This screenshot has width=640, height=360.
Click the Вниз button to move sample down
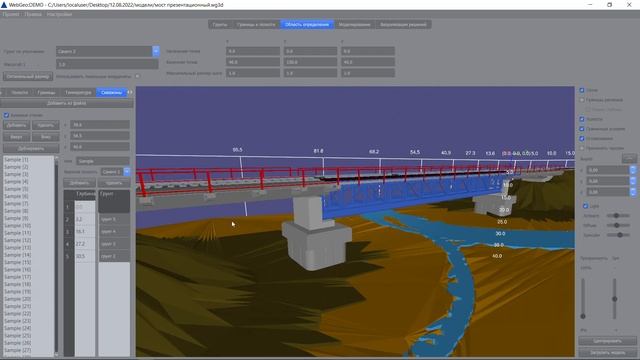pyautogui.click(x=46, y=137)
